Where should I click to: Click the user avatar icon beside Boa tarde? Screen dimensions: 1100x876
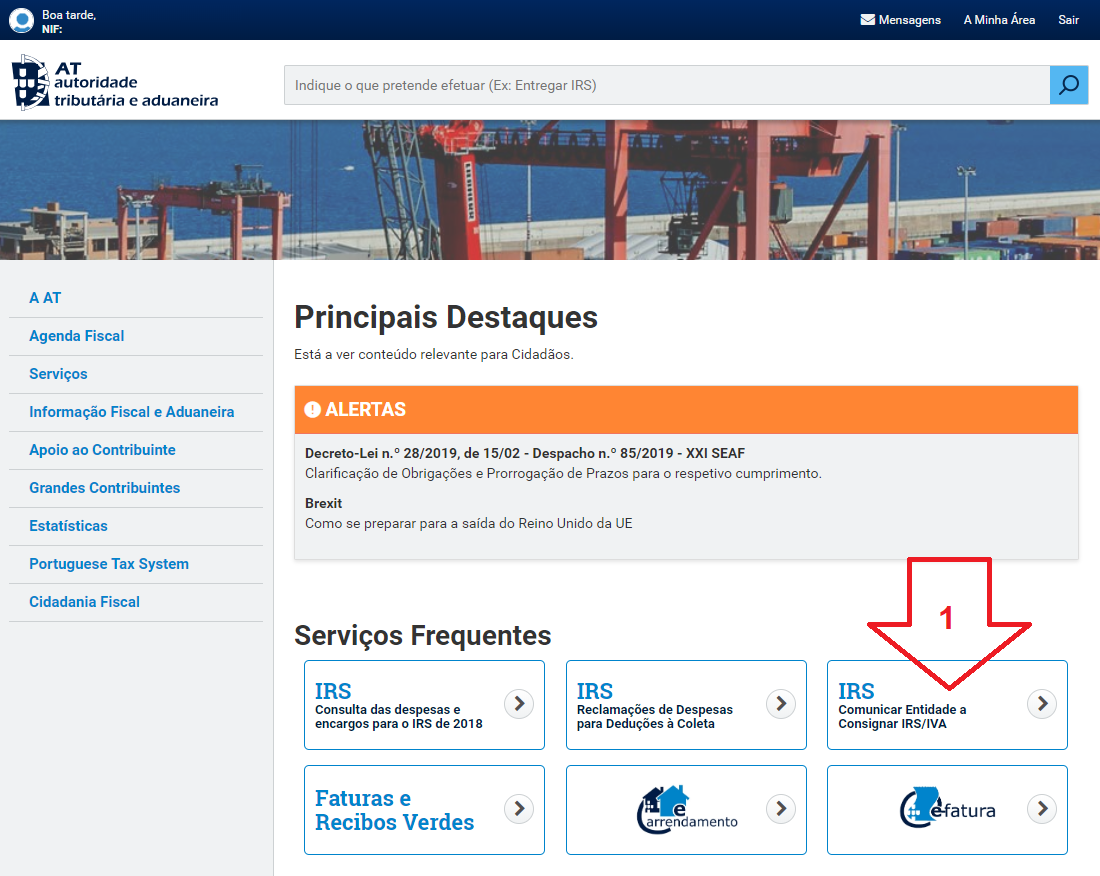(21, 20)
